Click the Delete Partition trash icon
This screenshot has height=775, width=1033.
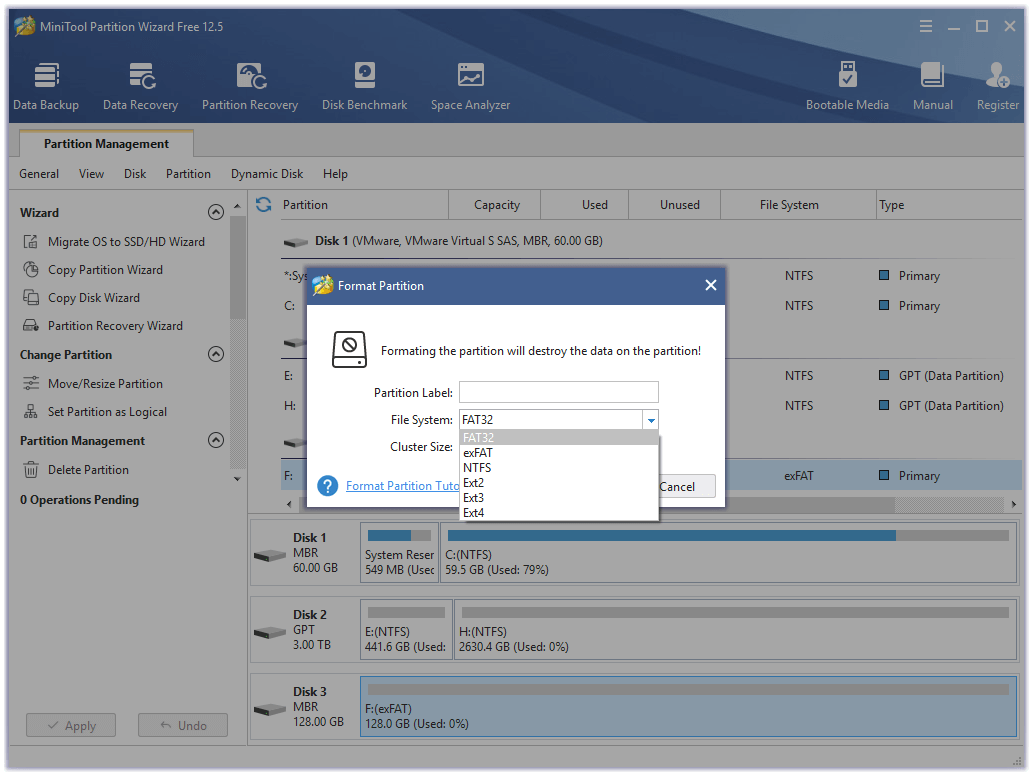tap(30, 470)
